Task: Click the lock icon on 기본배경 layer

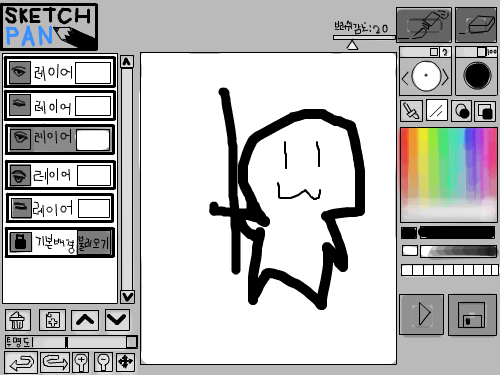Action: (21, 242)
